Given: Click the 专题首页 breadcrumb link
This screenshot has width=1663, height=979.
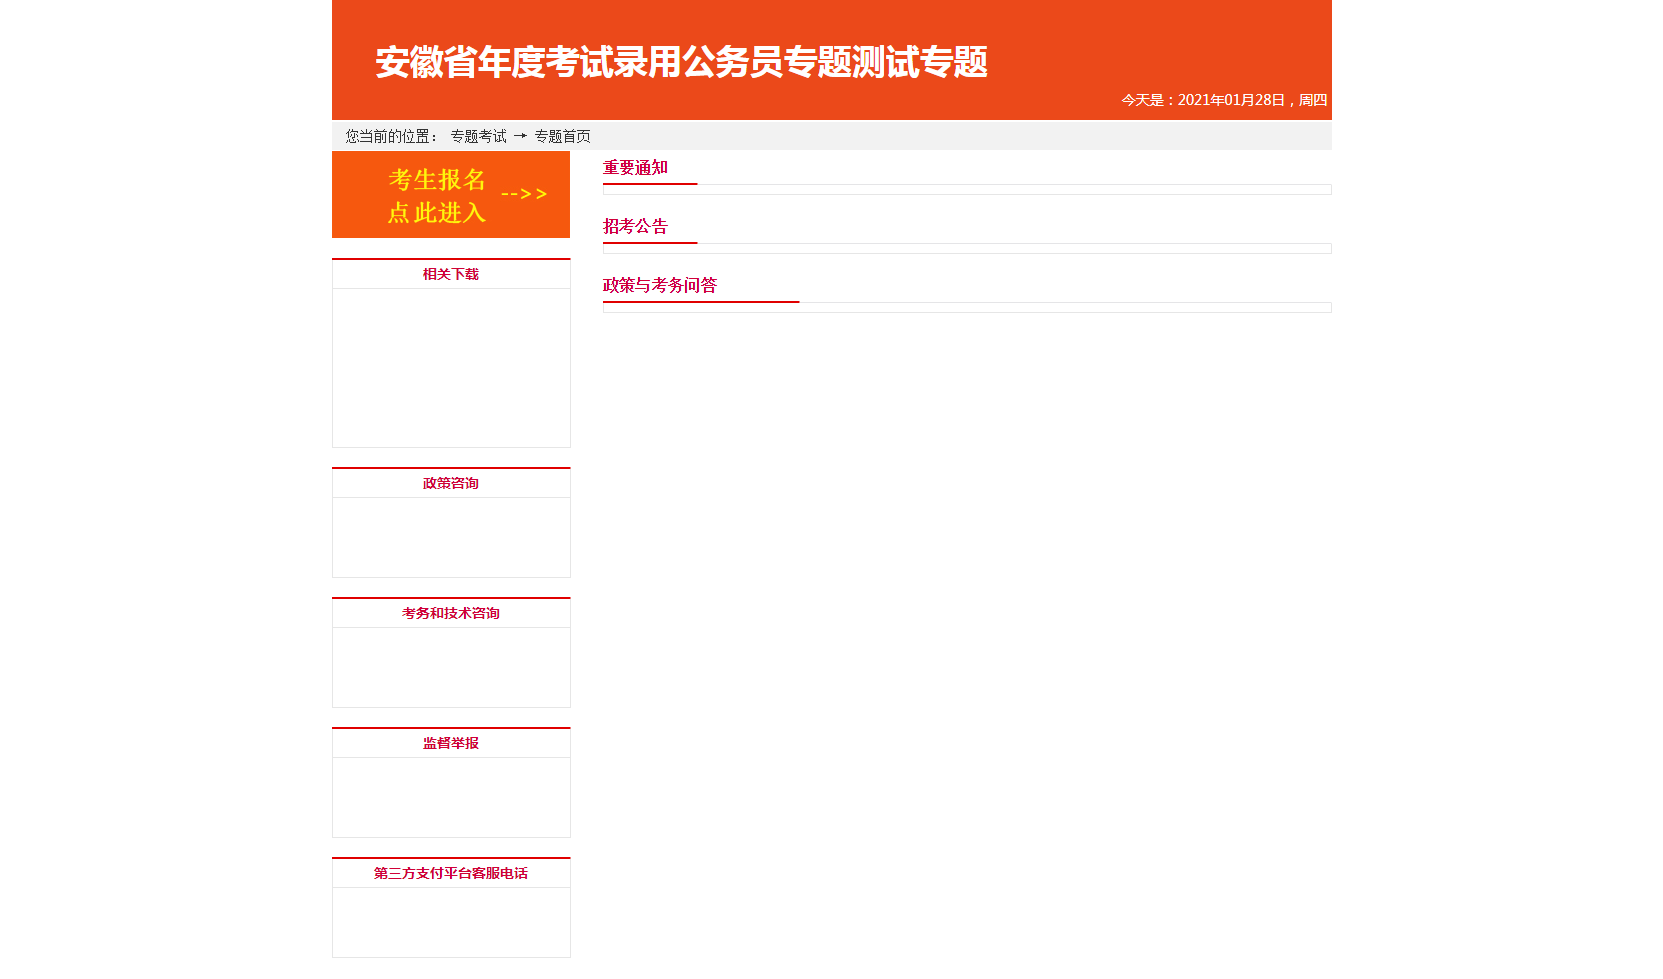Looking at the screenshot, I should [562, 136].
